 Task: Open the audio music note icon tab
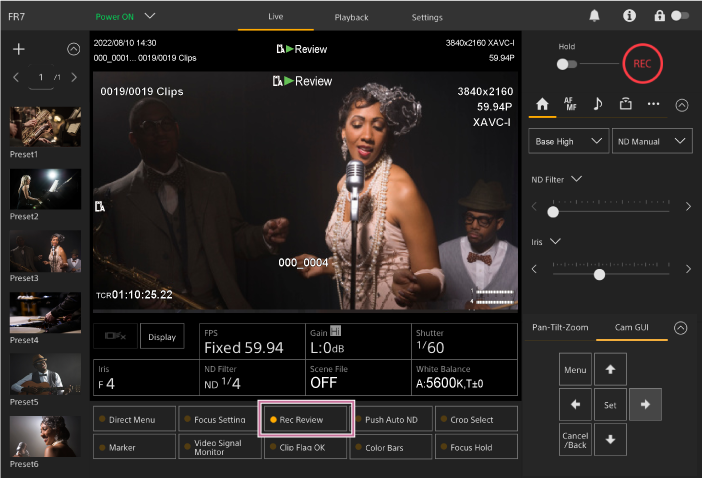[598, 103]
